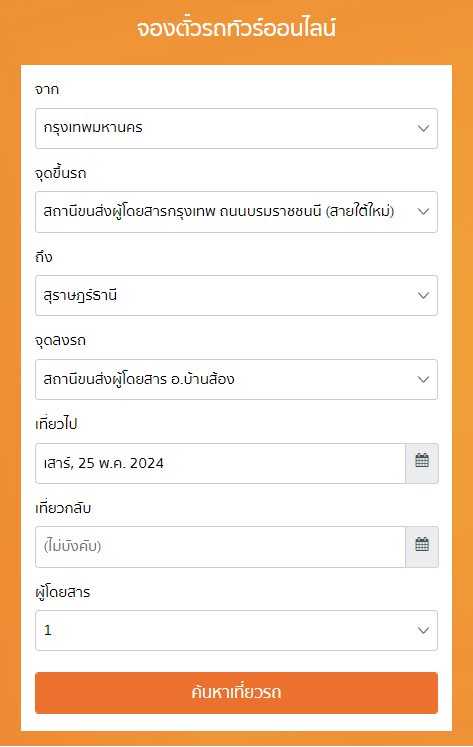Open the return date calendar icon
This screenshot has height=747, width=473.
(x=422, y=546)
